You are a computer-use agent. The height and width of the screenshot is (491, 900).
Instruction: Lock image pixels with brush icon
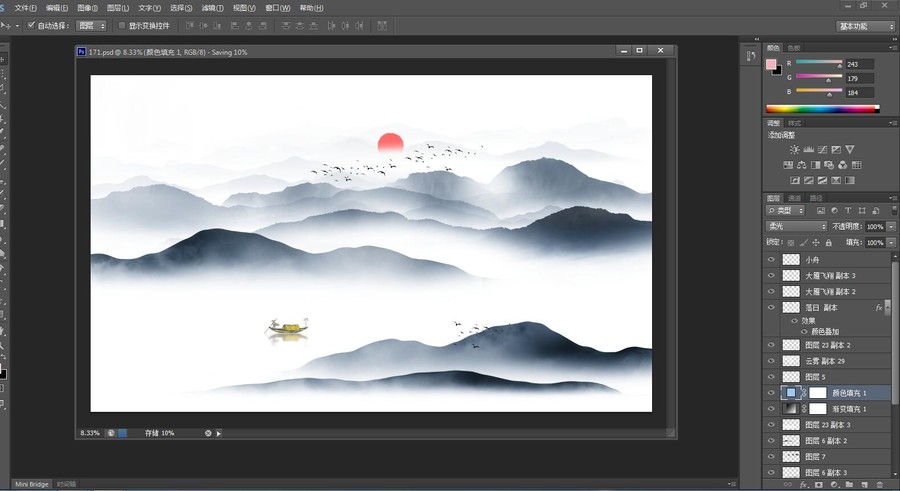[804, 243]
